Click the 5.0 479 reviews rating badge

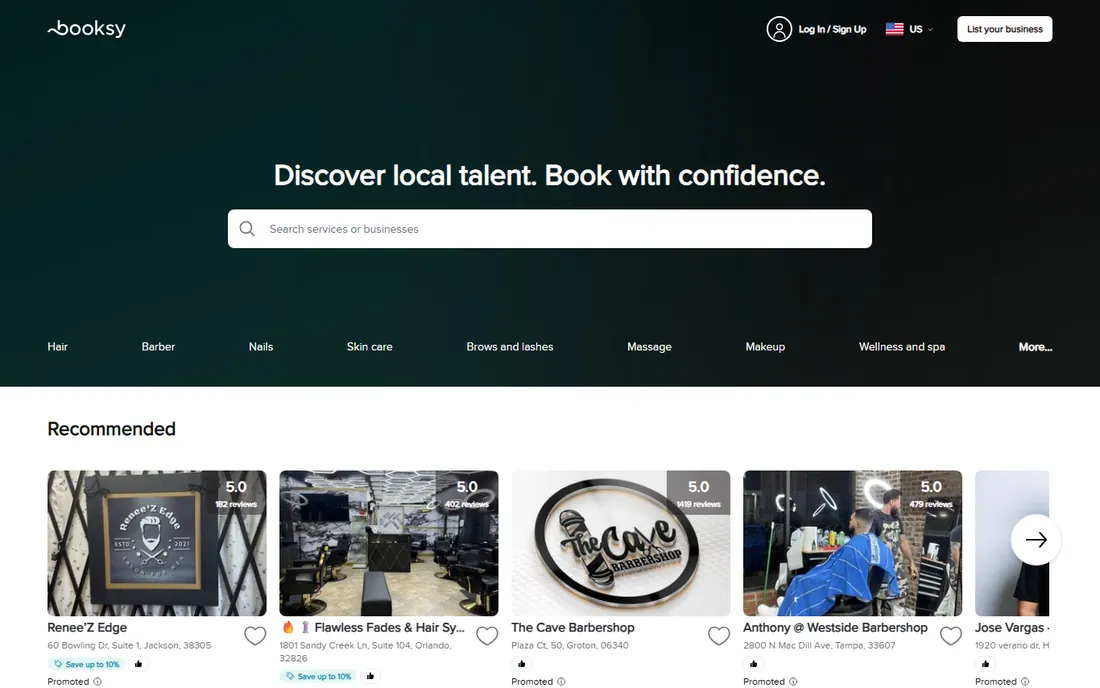[x=931, y=493]
